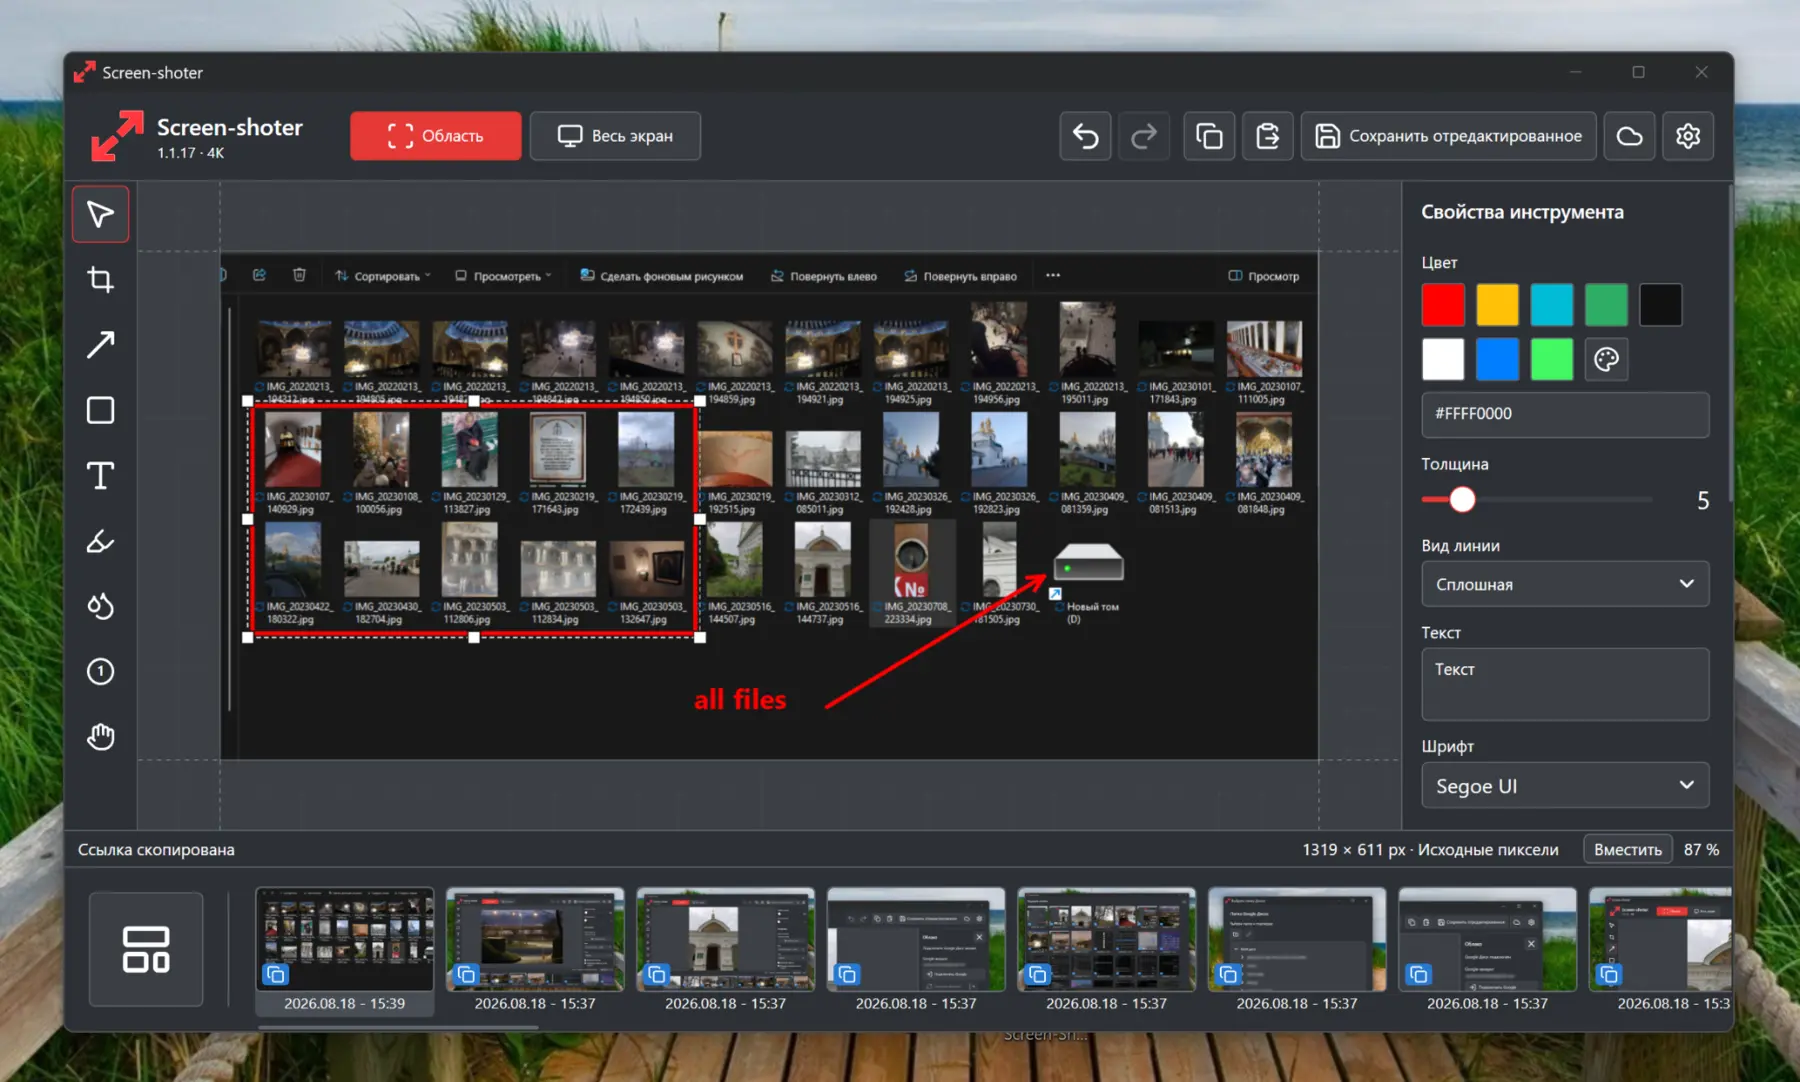Image resolution: width=1800 pixels, height=1082 pixels.
Task: Pick the rectangle shape tool
Action: 100,410
